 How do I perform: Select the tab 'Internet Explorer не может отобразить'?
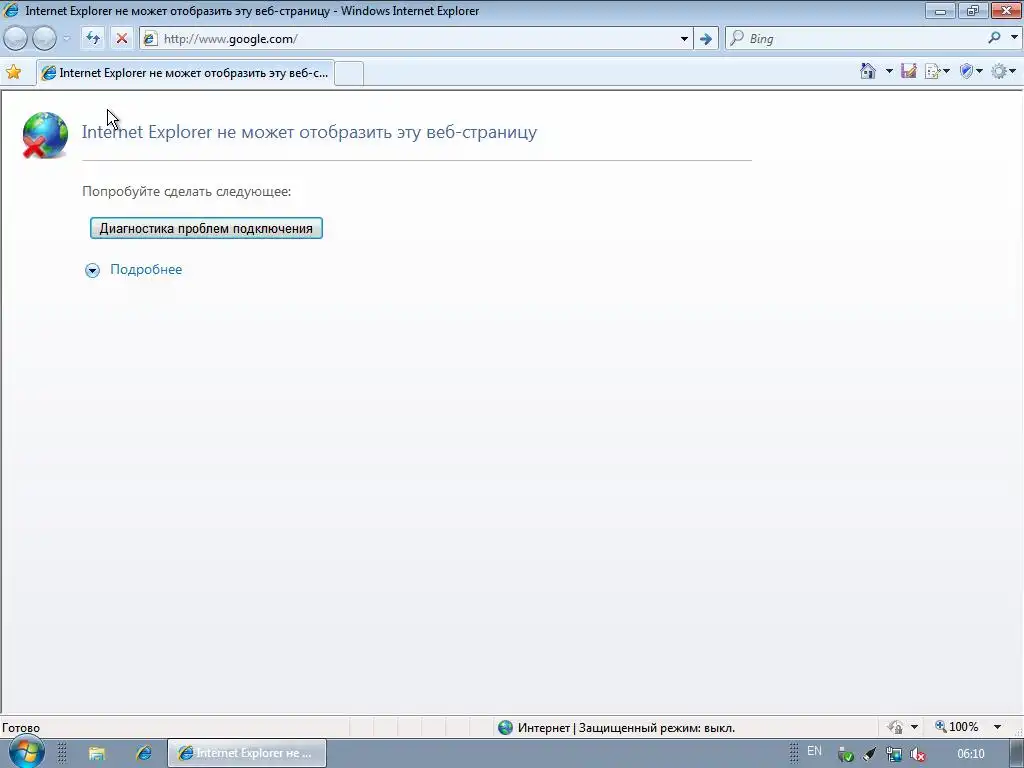185,72
